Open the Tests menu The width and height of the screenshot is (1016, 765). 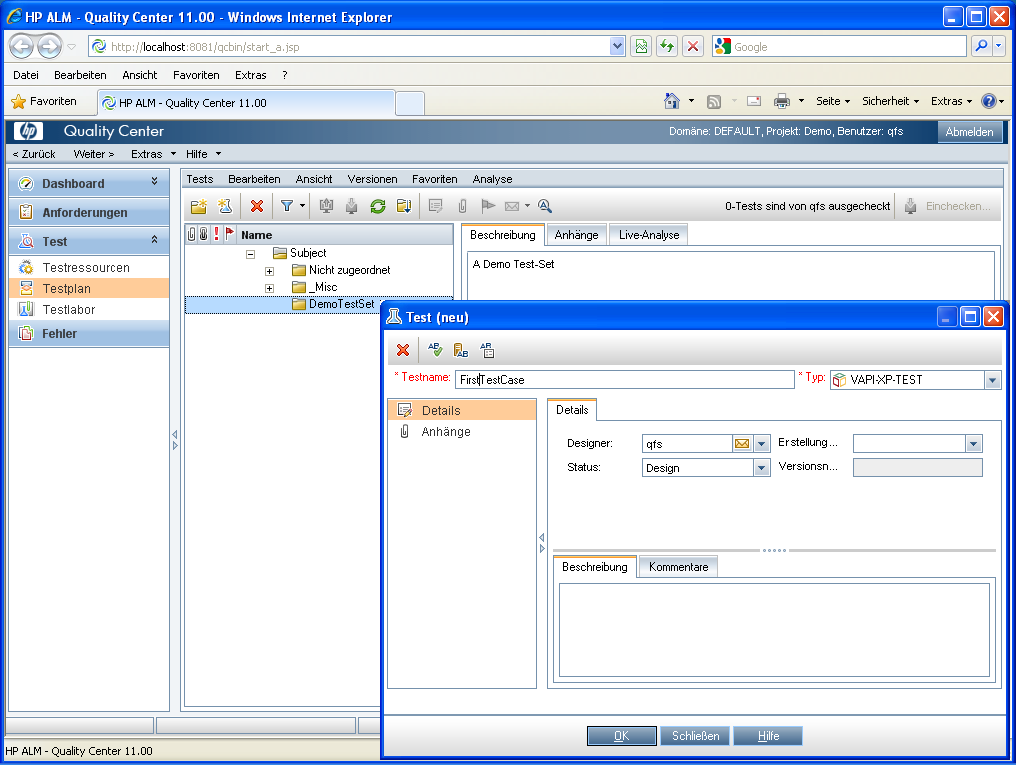tap(200, 179)
